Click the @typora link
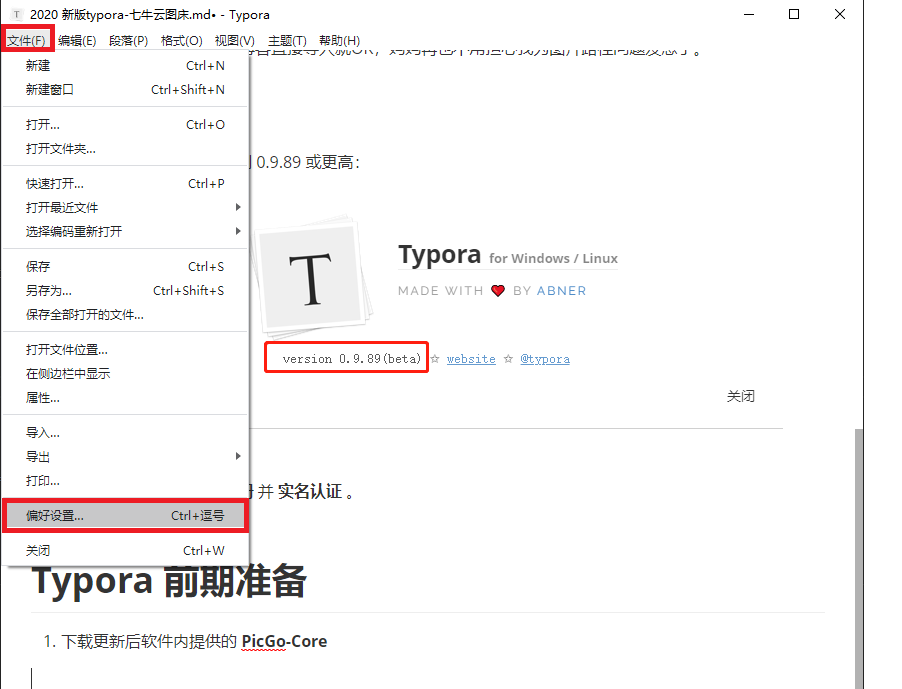Viewport: 902px width, 689px height. coord(545,359)
